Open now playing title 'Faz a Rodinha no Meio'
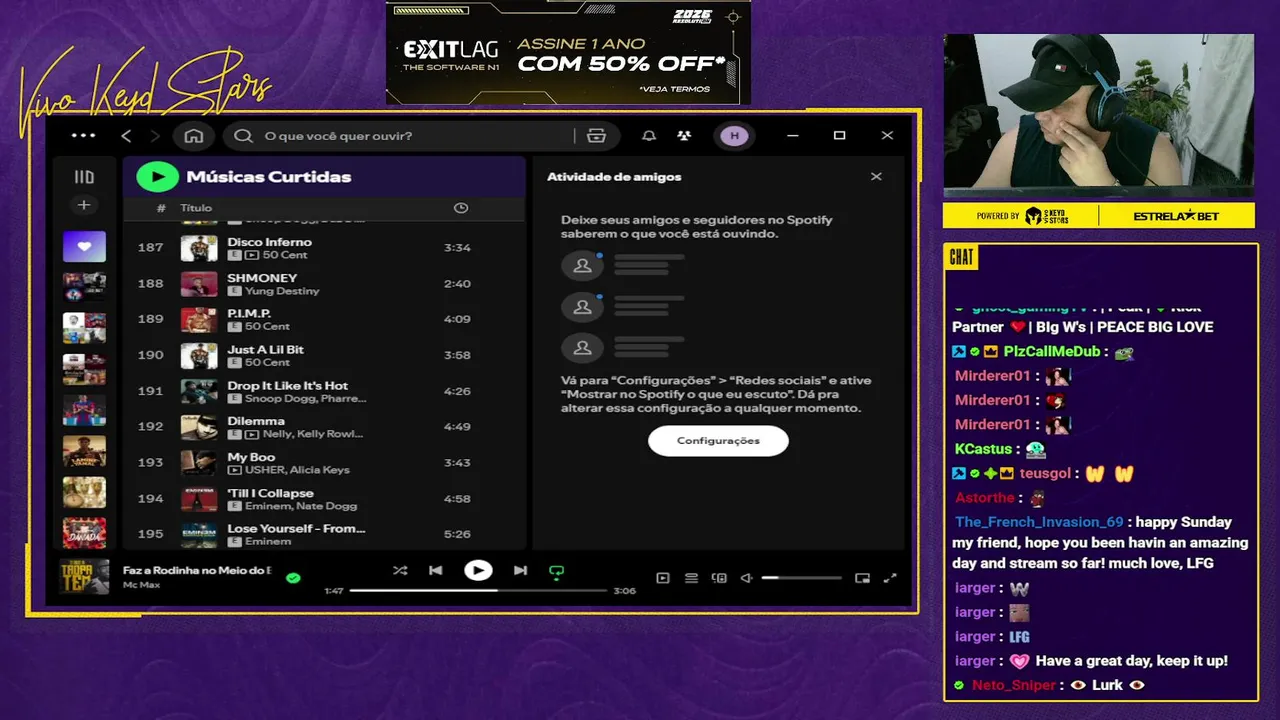Viewport: 1280px width, 720px height. coord(197,570)
